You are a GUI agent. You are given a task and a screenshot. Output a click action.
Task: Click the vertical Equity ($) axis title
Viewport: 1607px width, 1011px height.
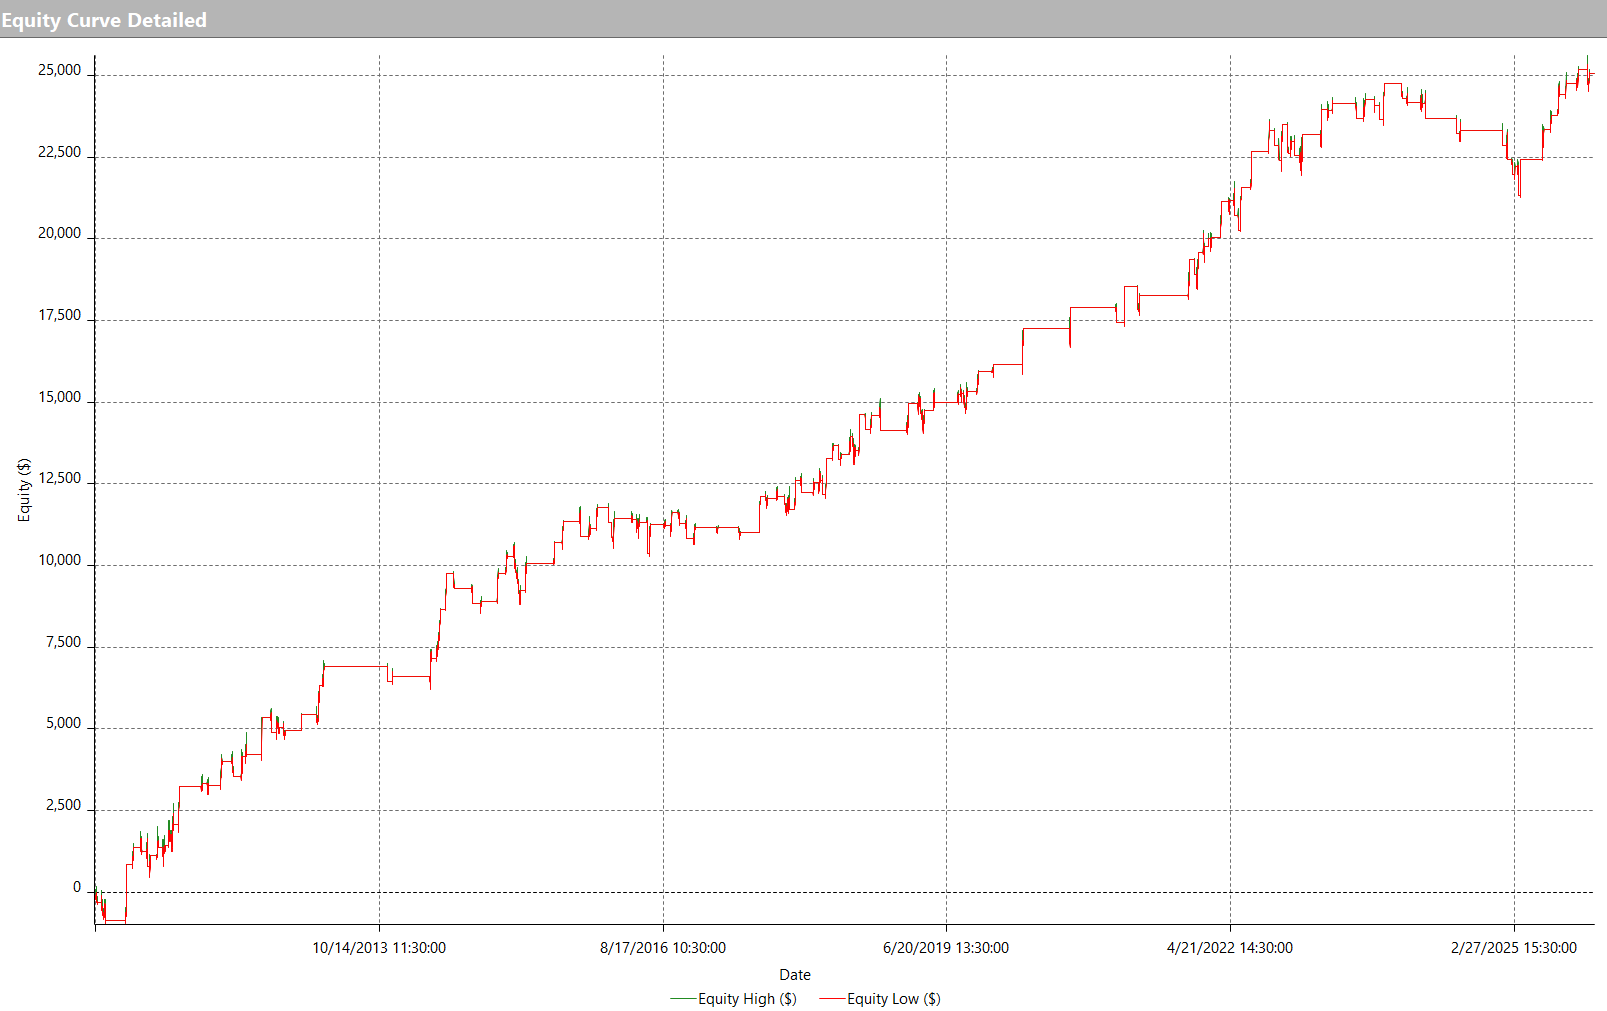24,490
